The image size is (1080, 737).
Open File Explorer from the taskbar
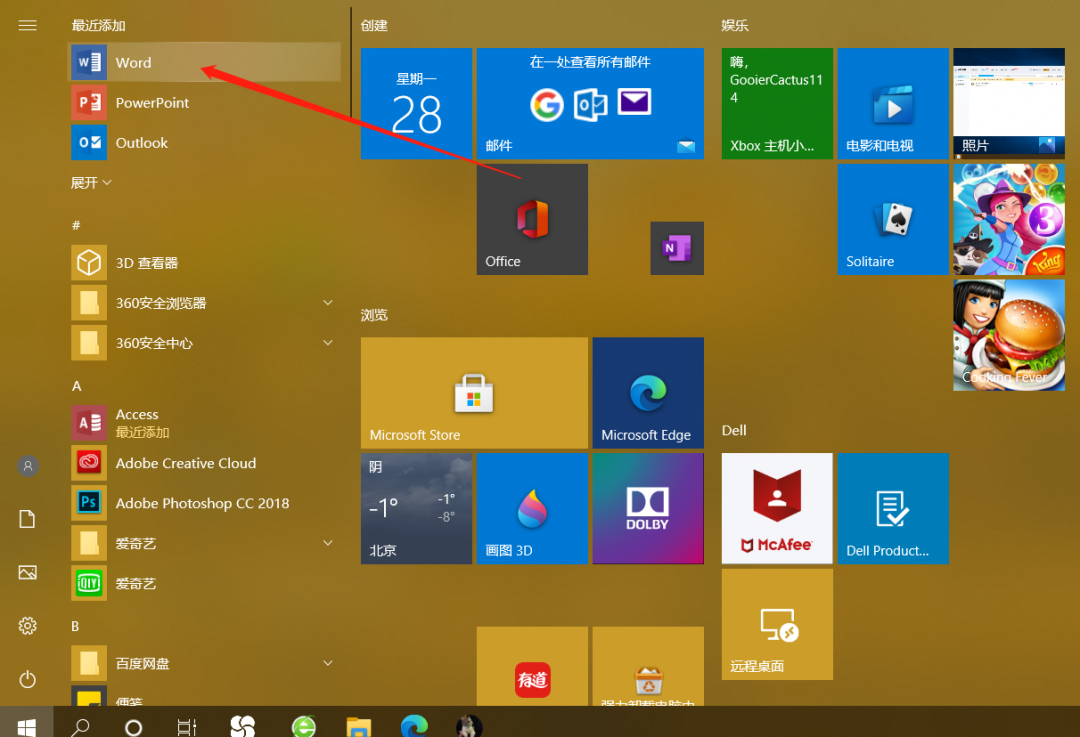pos(359,725)
